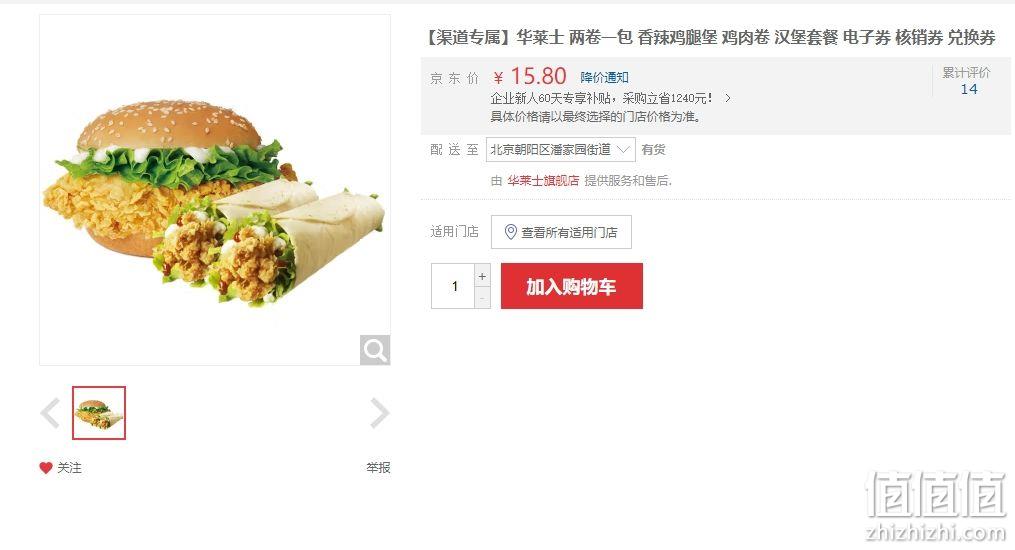
Task: Click 查看所有适用门店 button
Action: coord(561,232)
